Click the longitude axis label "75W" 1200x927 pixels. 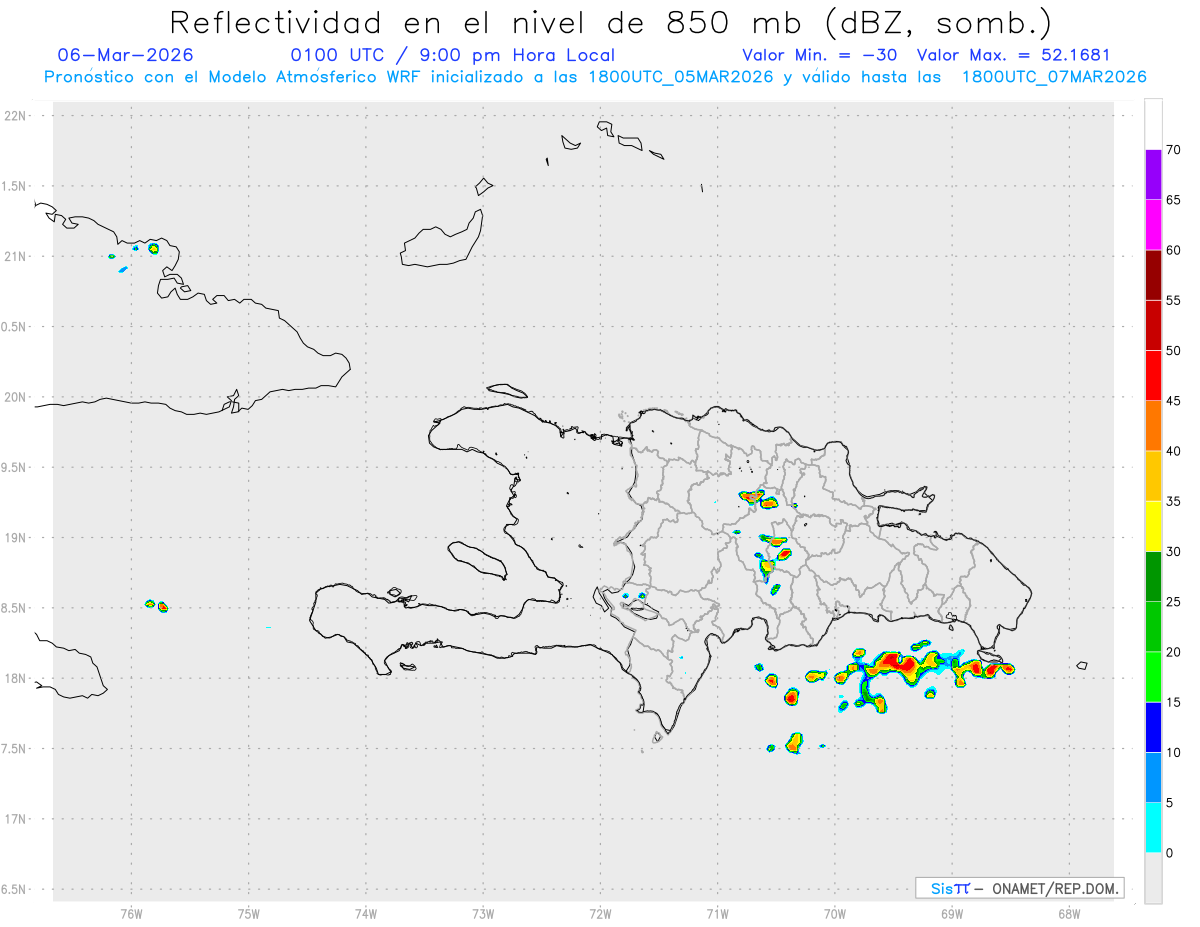(x=248, y=914)
